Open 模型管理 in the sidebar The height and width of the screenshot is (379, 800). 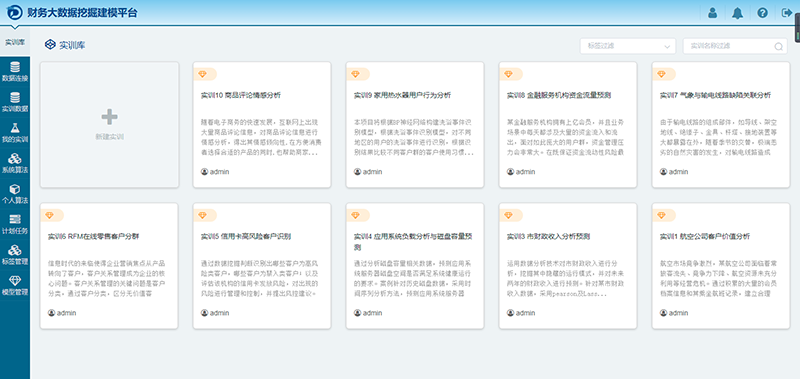pyautogui.click(x=15, y=286)
